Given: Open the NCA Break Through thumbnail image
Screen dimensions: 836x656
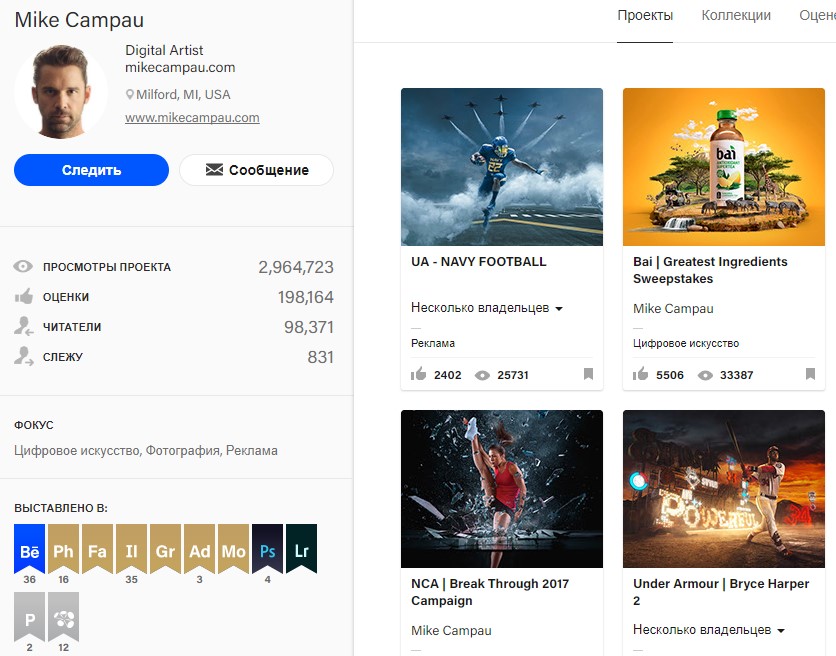Looking at the screenshot, I should click(502, 489).
